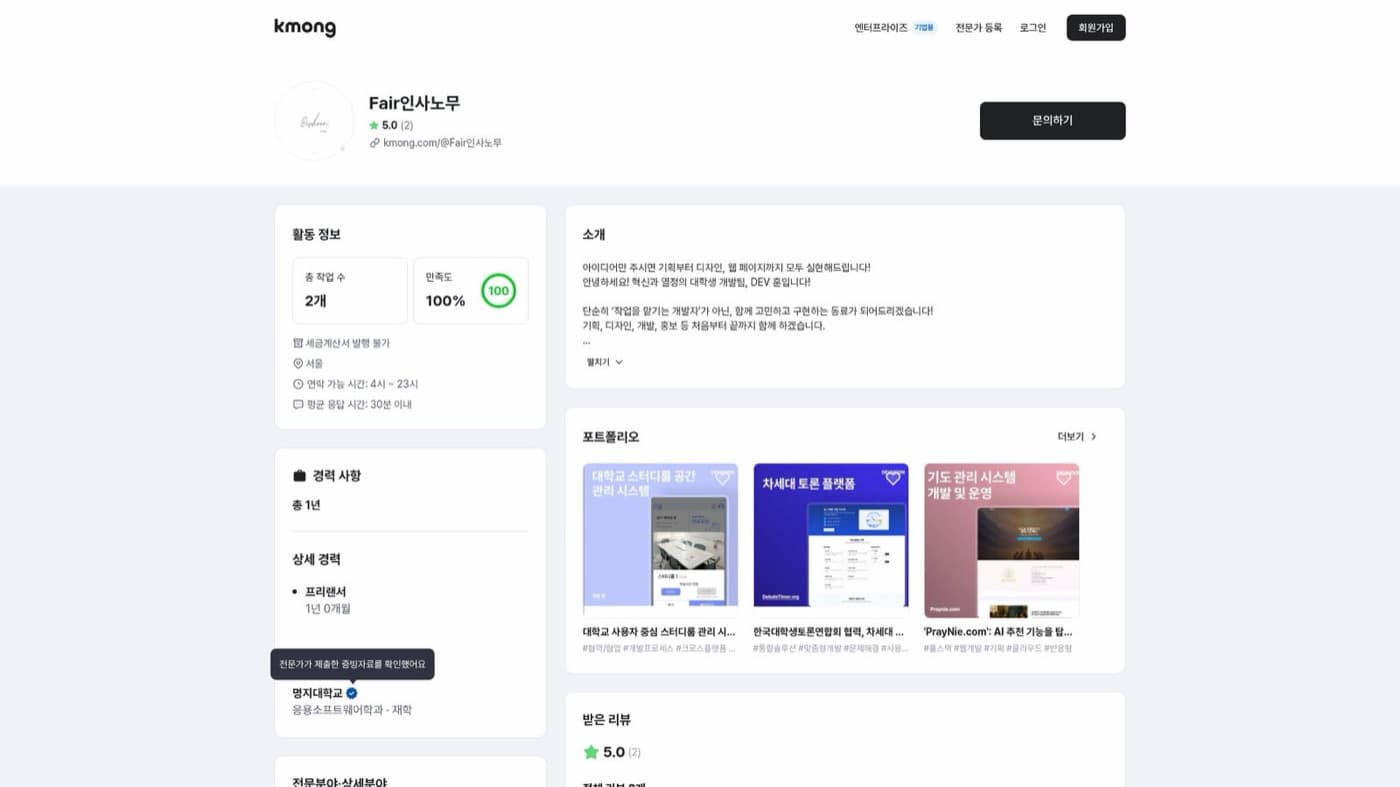Go to 로그인 page

click(1033, 28)
